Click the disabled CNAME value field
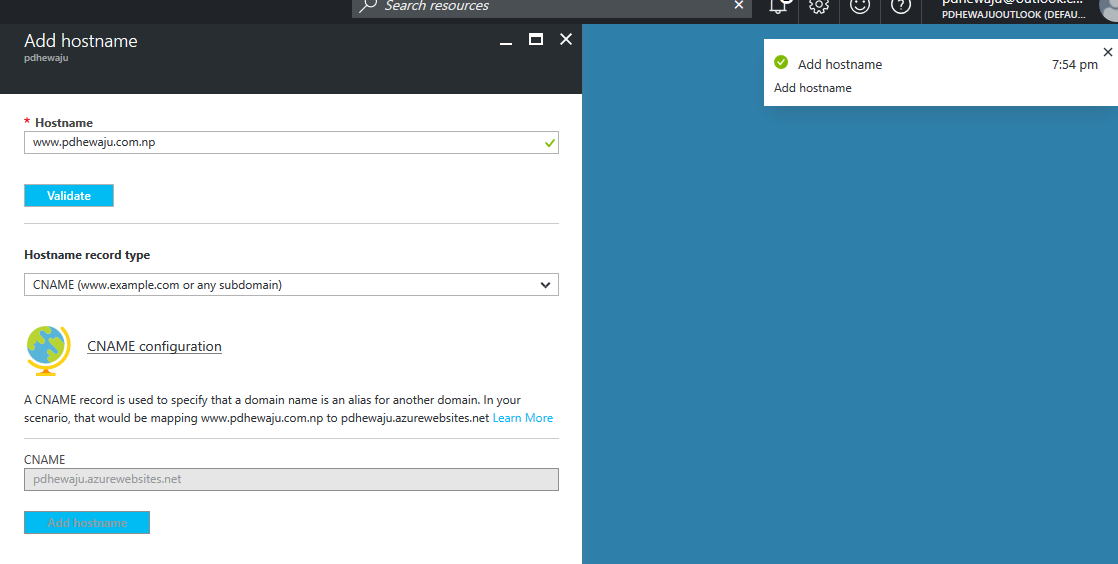 click(x=291, y=479)
